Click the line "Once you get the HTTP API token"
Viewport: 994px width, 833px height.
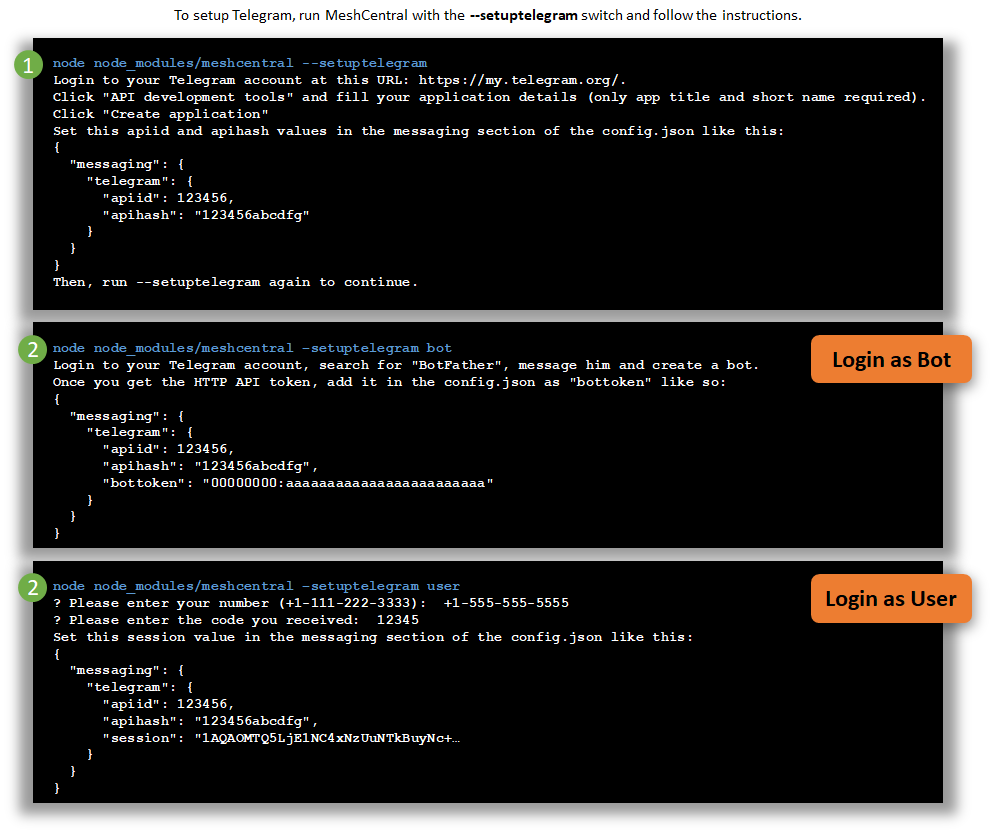[389, 382]
